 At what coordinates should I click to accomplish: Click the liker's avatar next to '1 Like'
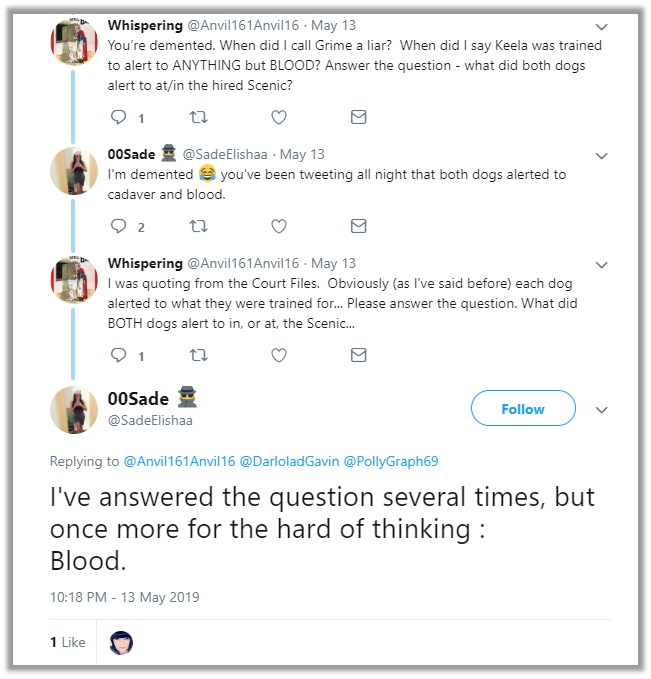121,642
